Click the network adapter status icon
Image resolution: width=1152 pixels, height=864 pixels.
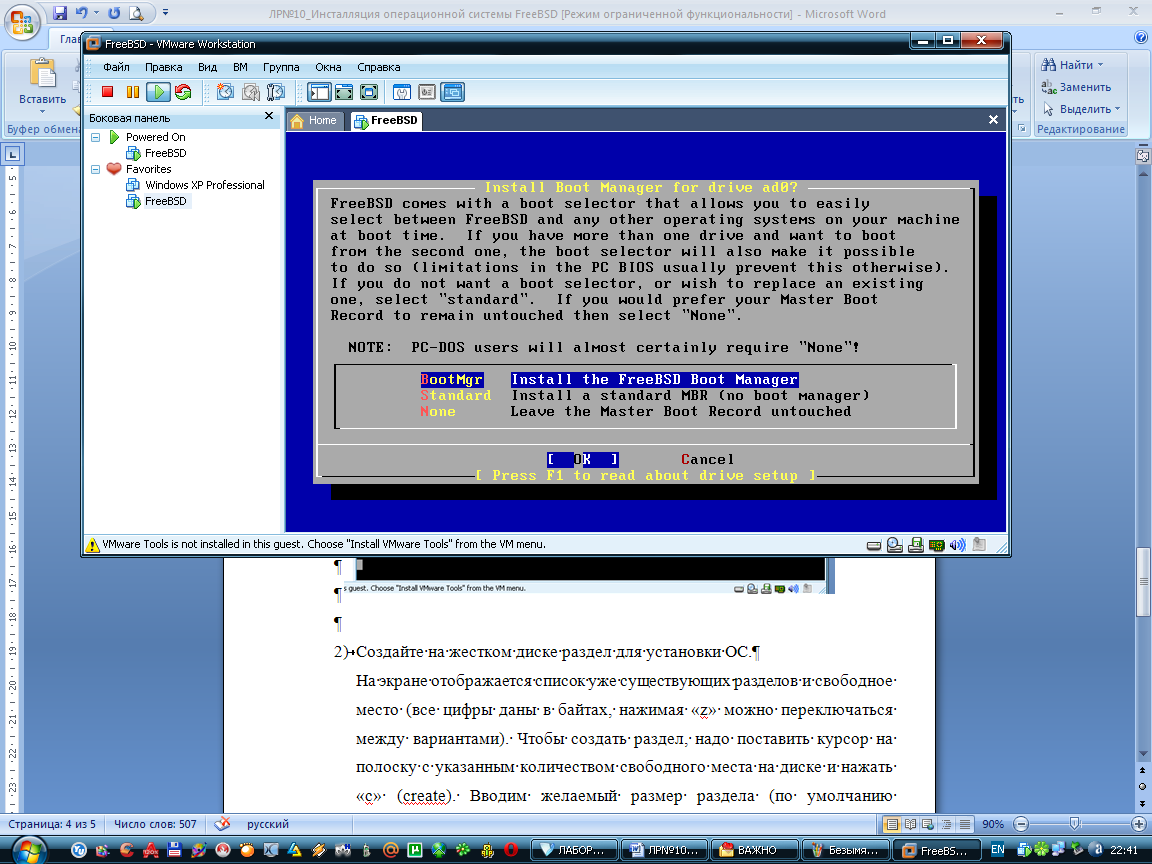tap(937, 545)
